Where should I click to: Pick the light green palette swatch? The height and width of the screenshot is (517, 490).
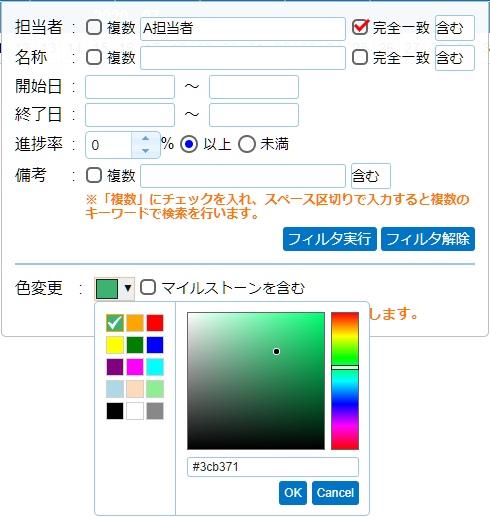point(155,389)
